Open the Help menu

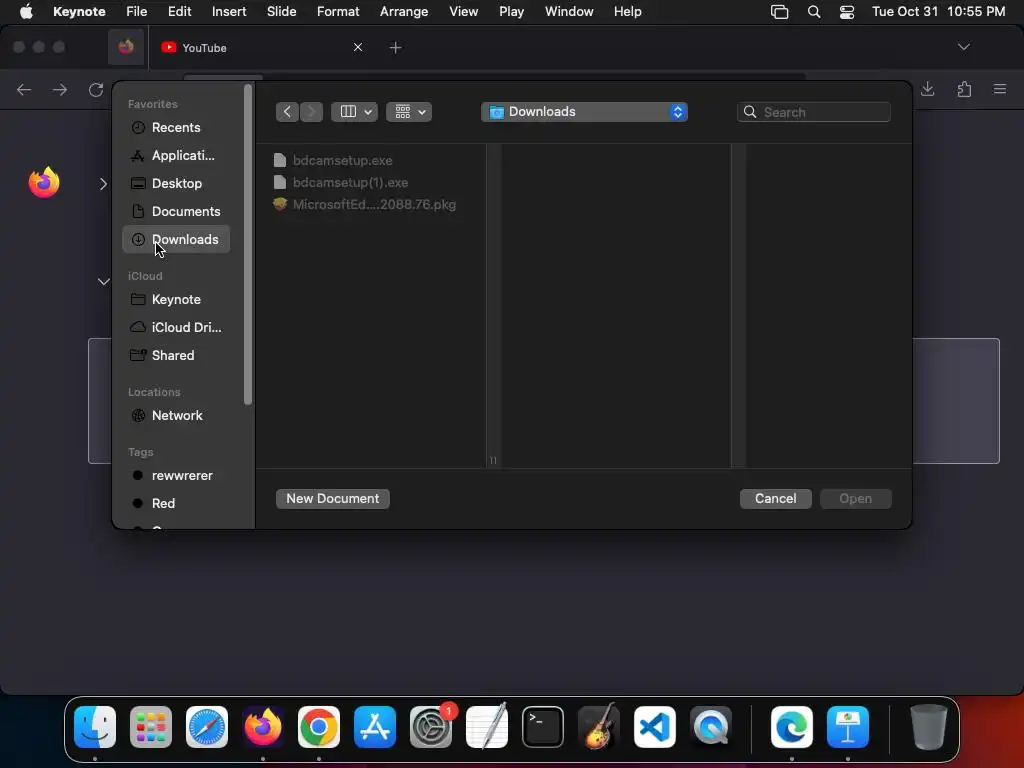tap(628, 12)
